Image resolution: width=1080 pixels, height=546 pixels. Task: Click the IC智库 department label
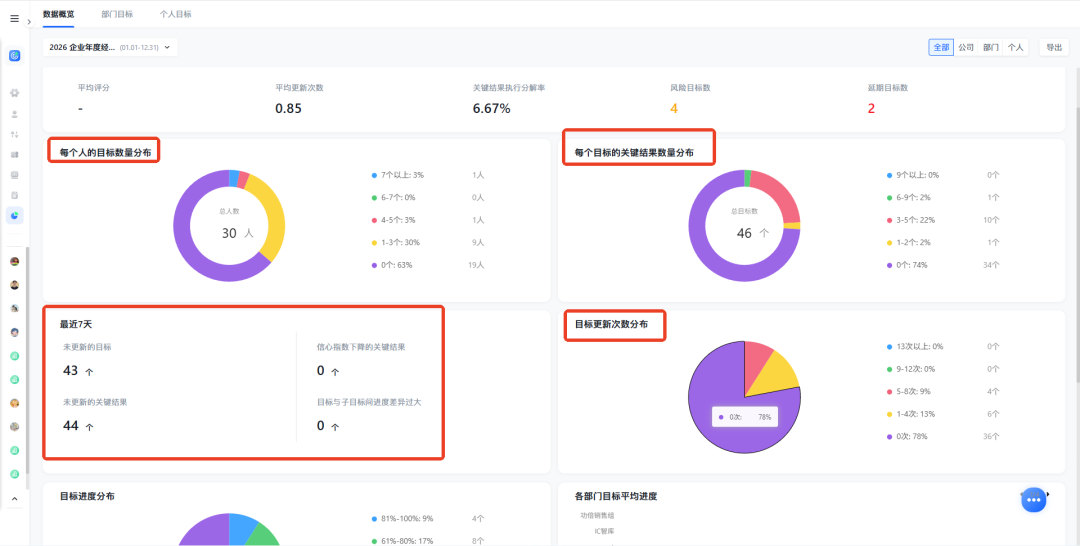605,532
